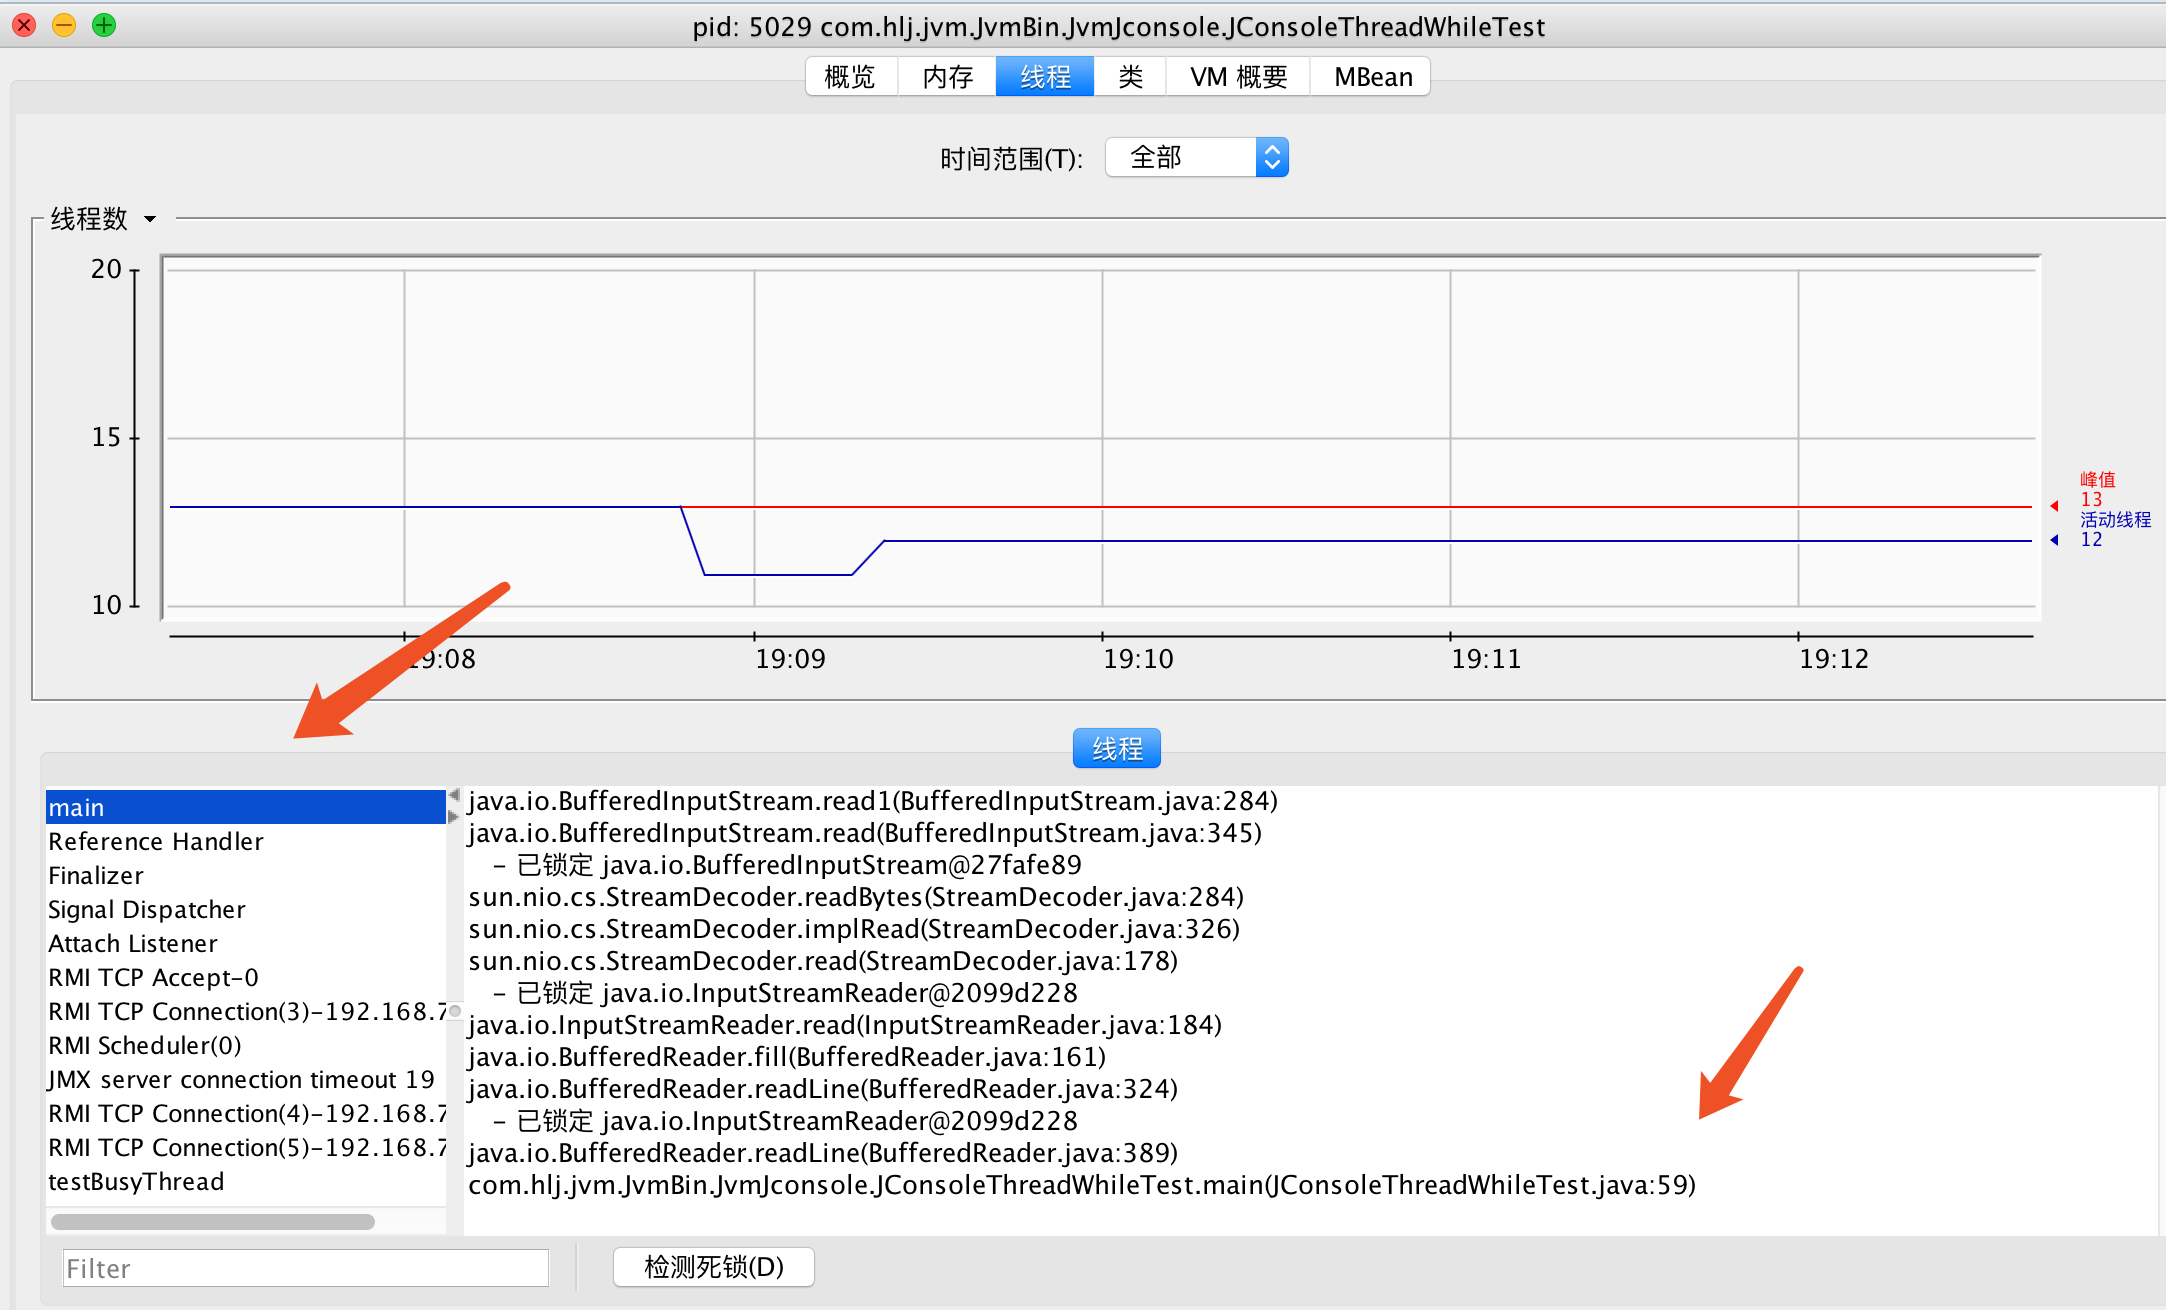Image resolution: width=2166 pixels, height=1310 pixels.
Task: Click the thread Filter text field
Action: point(305,1268)
